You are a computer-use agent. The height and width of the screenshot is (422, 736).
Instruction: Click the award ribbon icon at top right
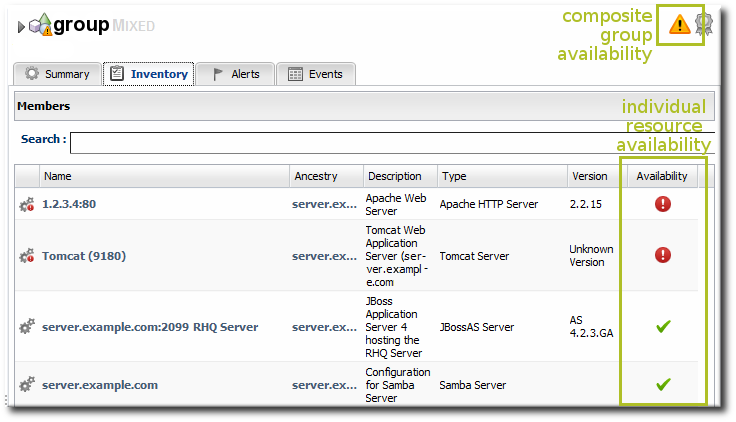click(x=703, y=24)
